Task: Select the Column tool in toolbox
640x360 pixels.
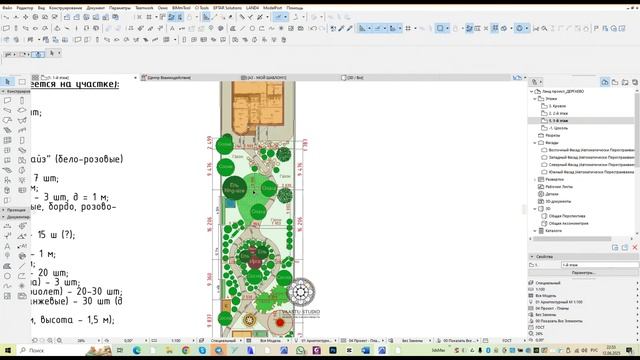Action: [22, 100]
